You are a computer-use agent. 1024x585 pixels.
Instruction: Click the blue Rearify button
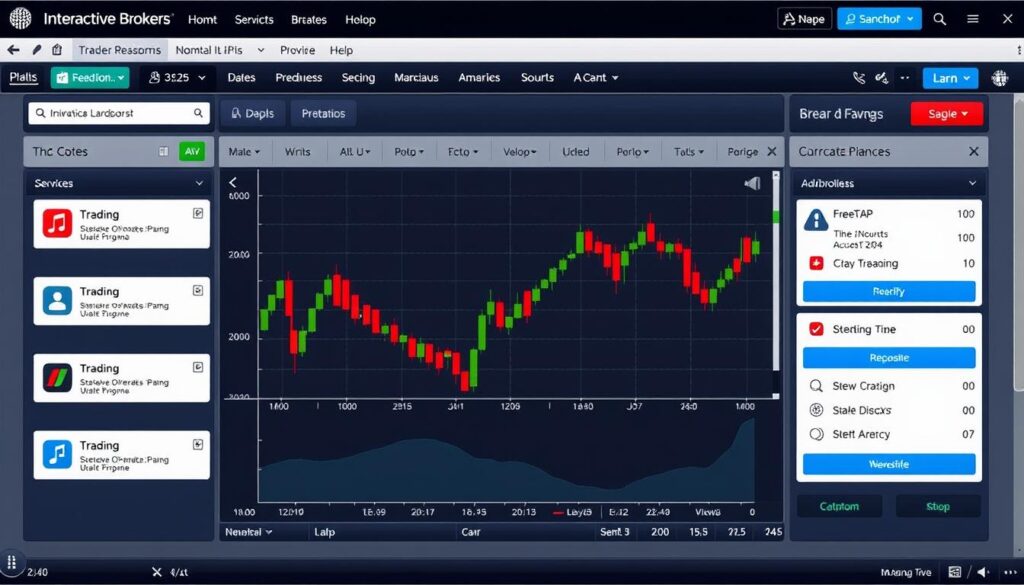889,291
